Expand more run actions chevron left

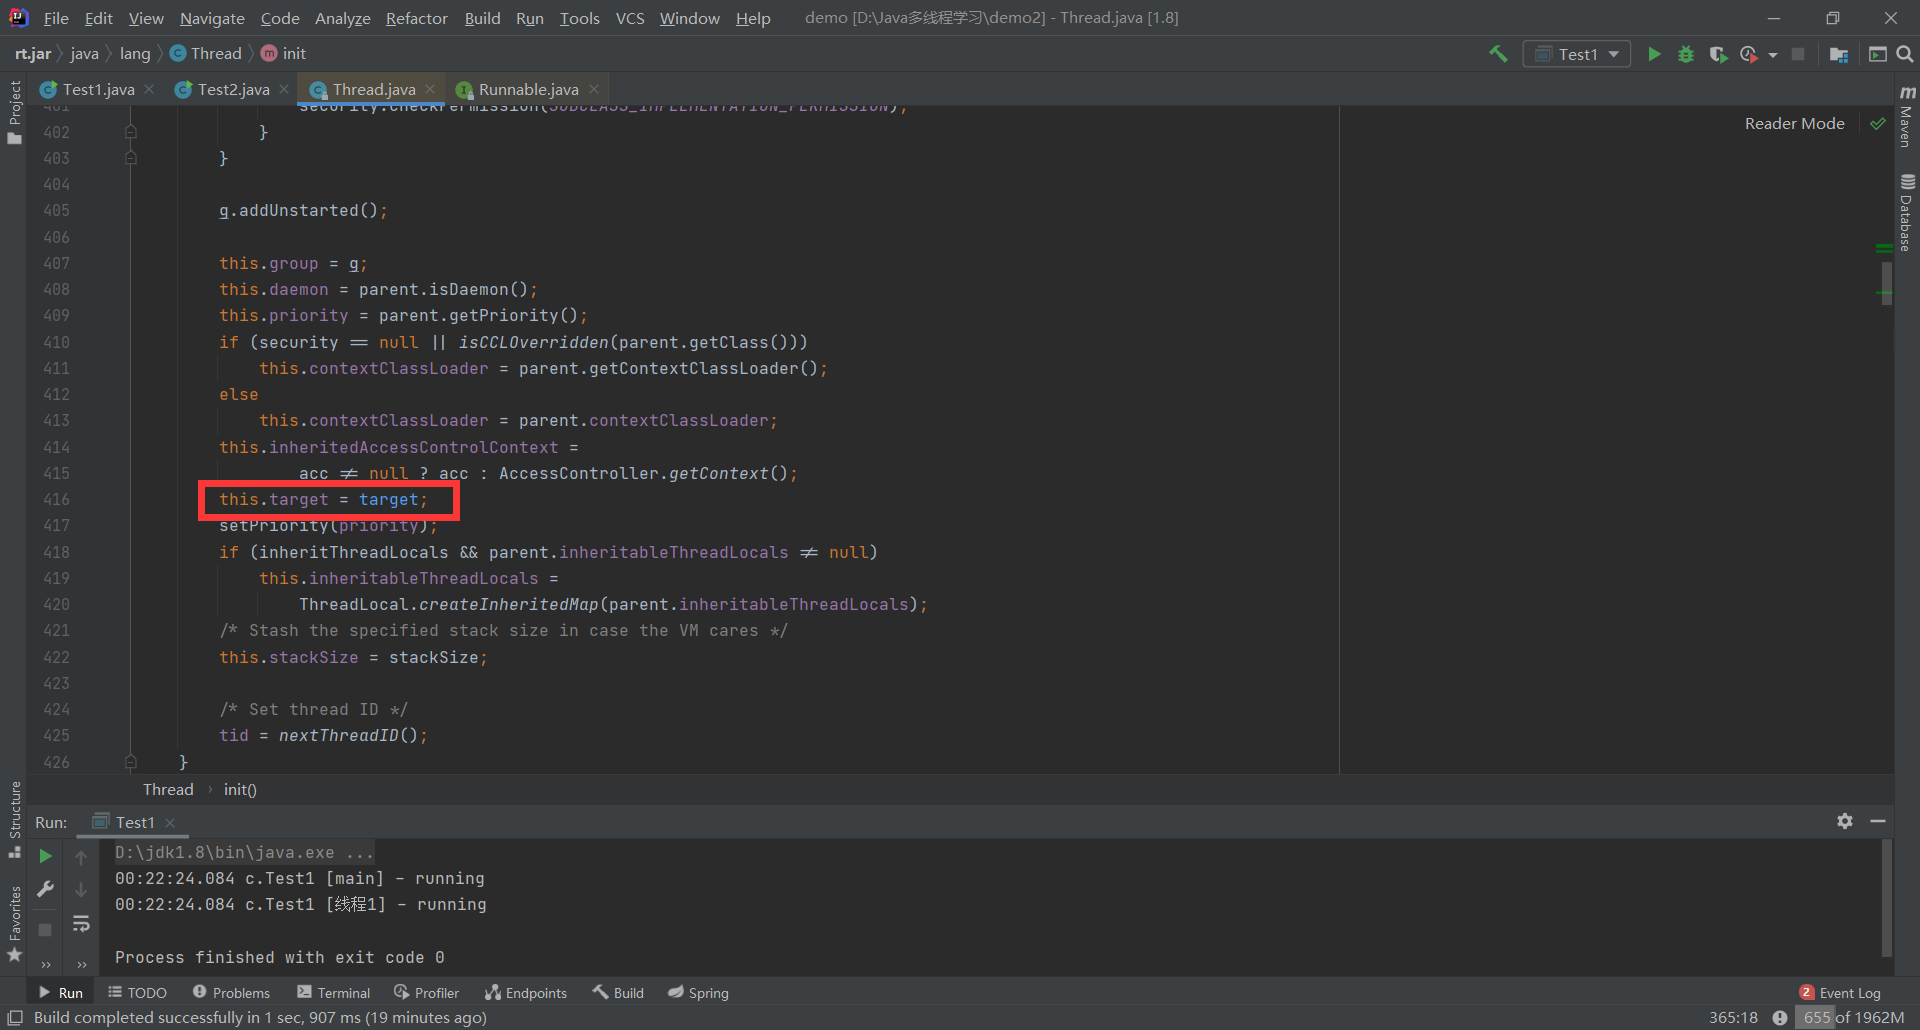tap(46, 965)
